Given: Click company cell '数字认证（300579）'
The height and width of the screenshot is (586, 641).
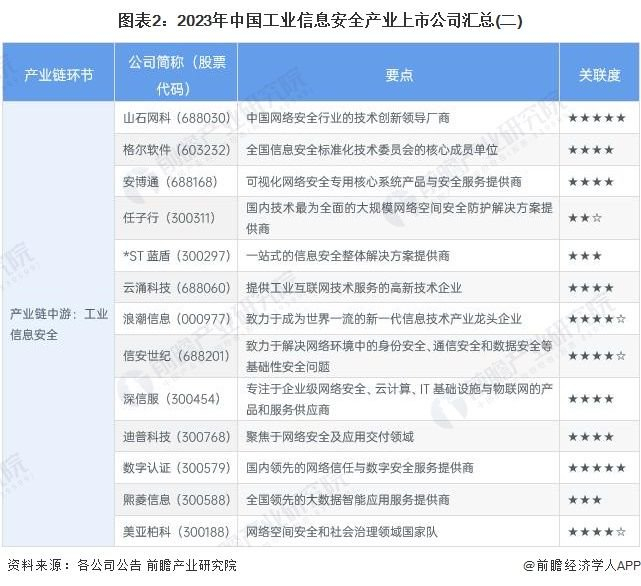Looking at the screenshot, I should (x=177, y=467).
